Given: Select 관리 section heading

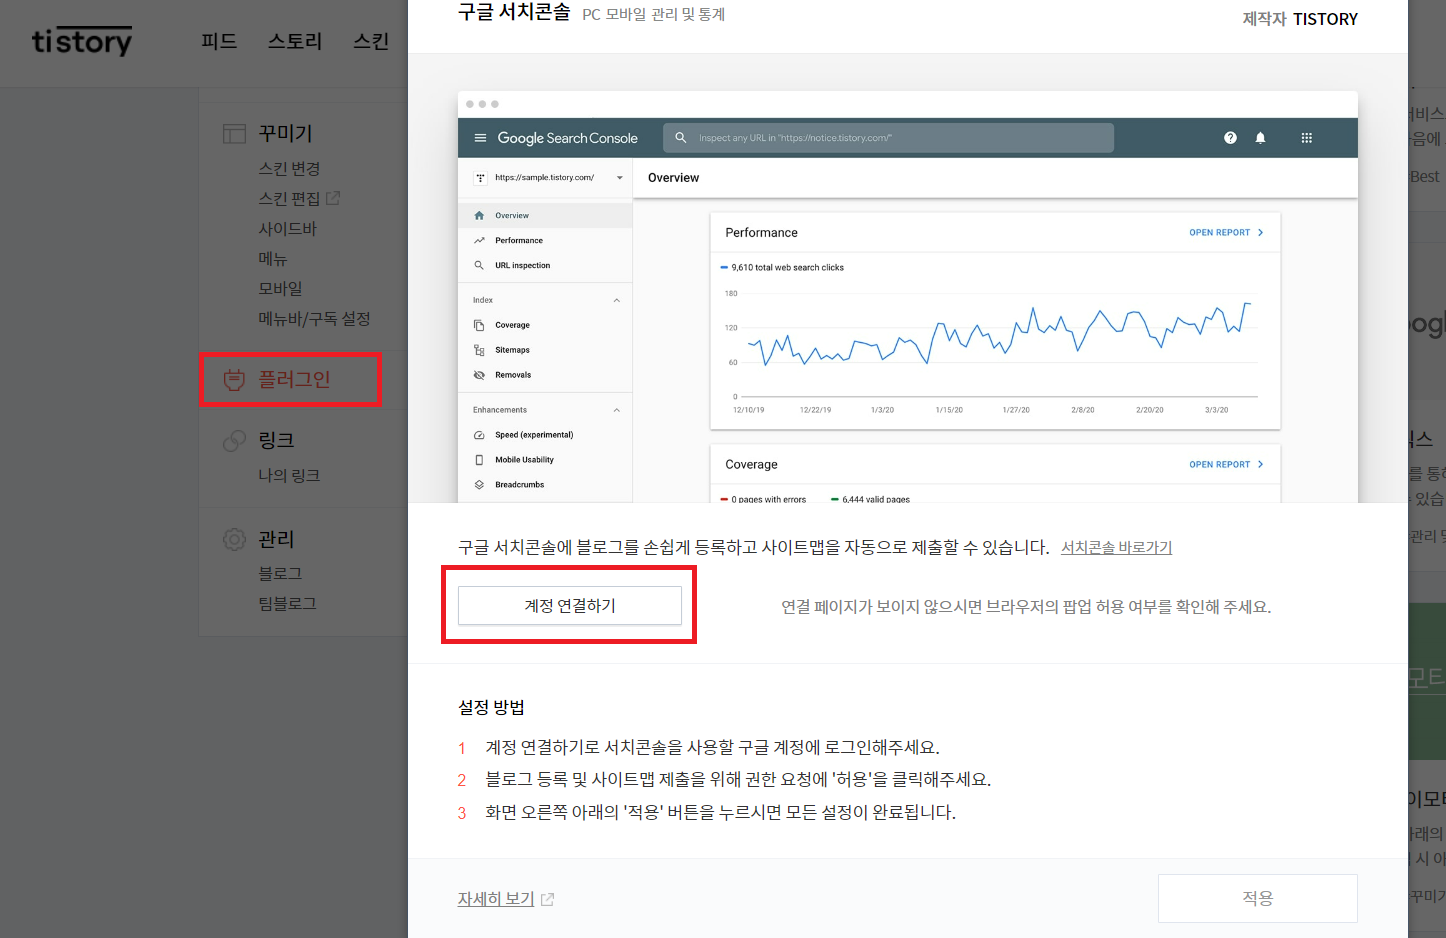Looking at the screenshot, I should [x=276, y=539].
